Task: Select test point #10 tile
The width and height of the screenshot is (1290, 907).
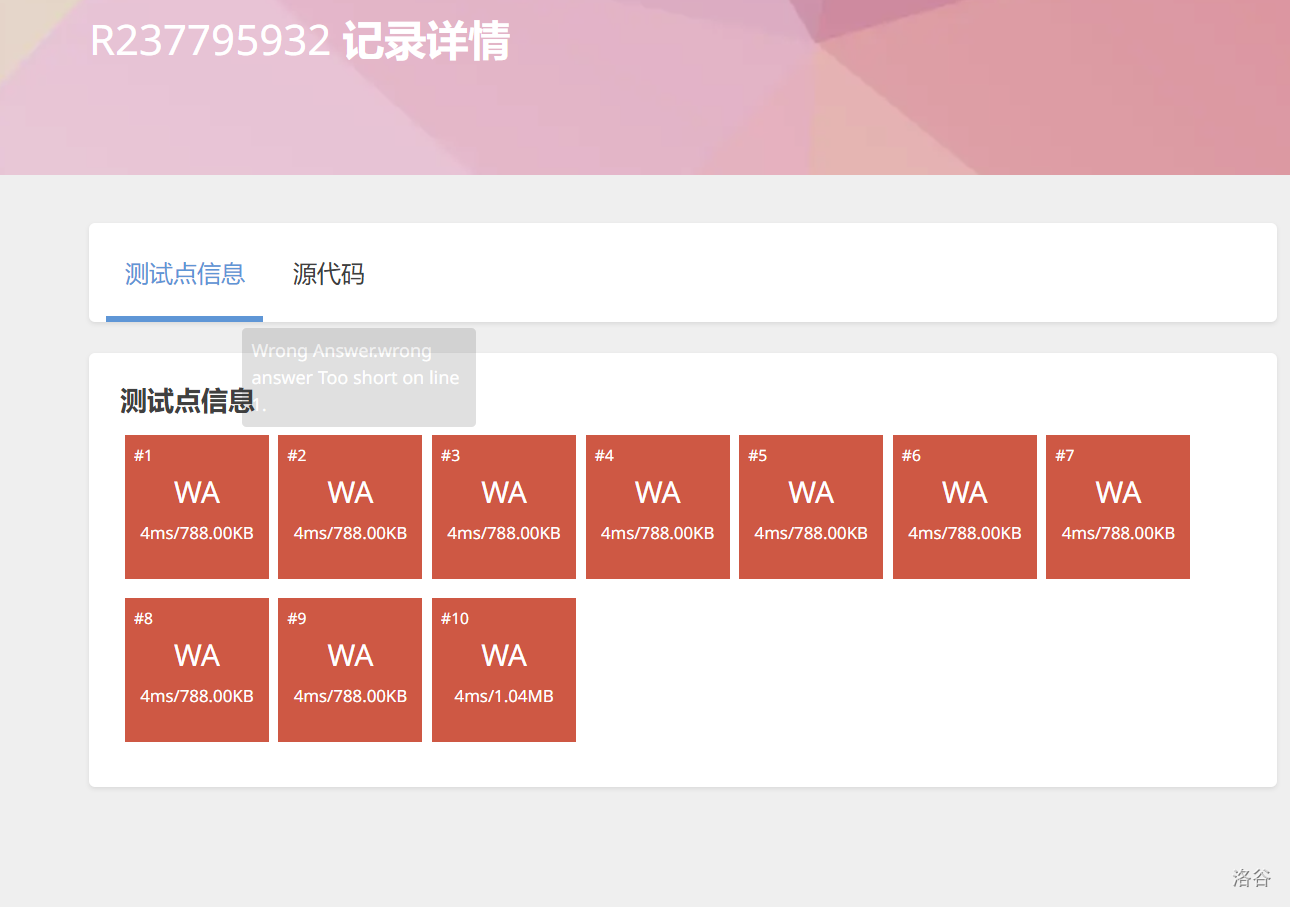Action: tap(504, 669)
